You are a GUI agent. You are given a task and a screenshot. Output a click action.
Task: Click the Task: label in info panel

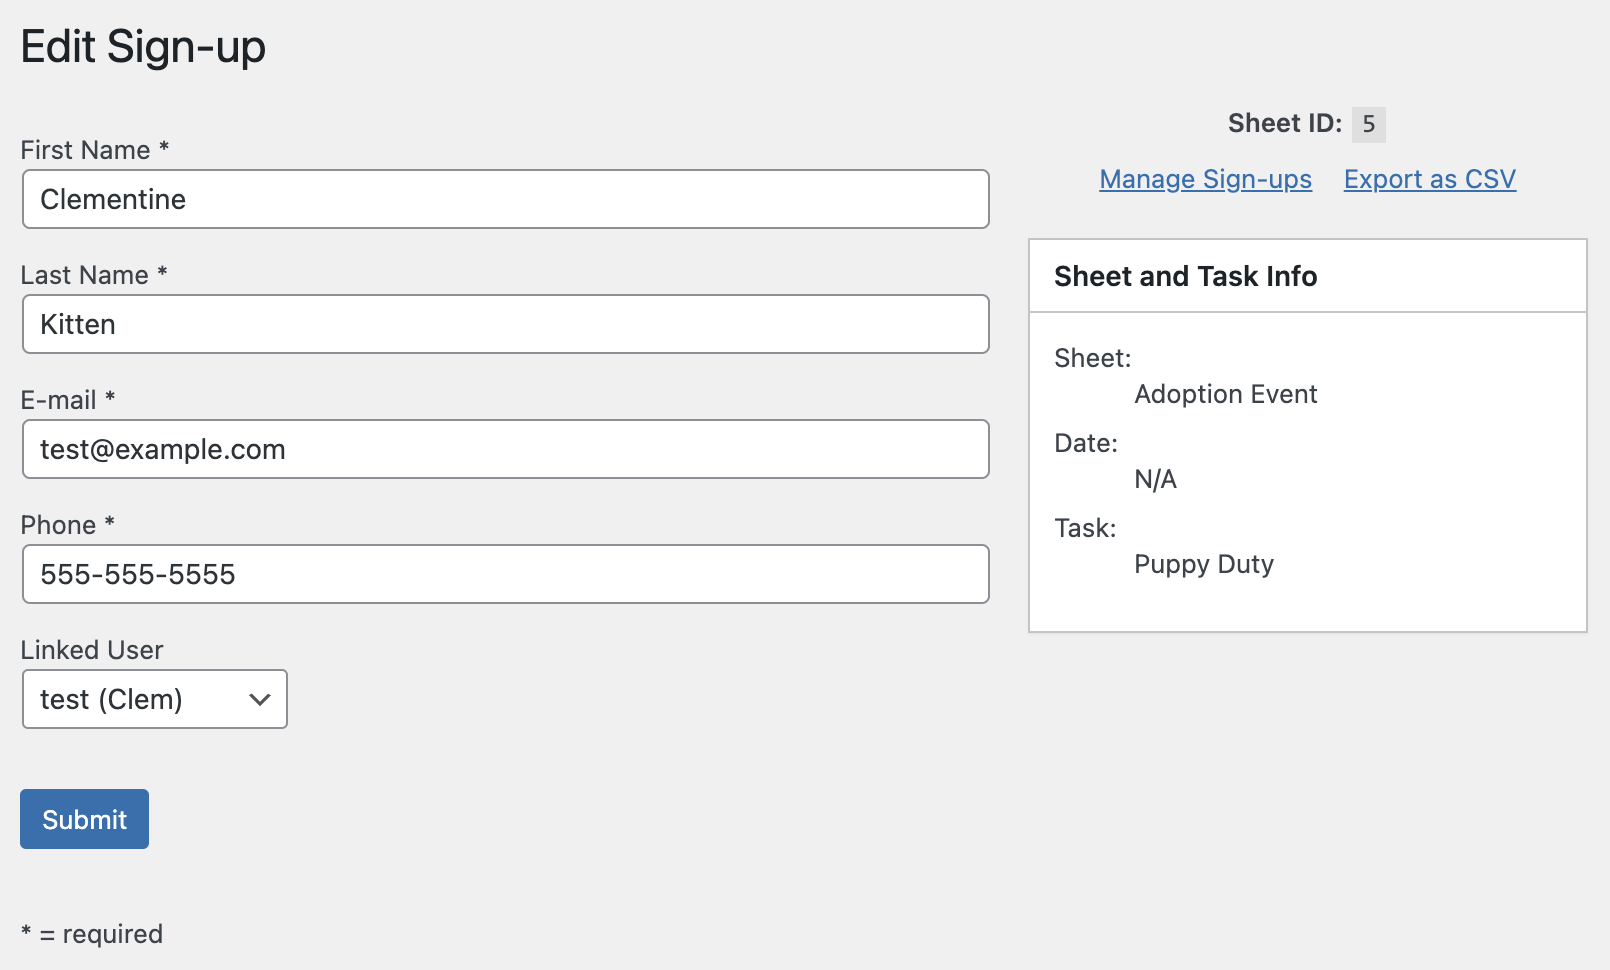[x=1085, y=528]
